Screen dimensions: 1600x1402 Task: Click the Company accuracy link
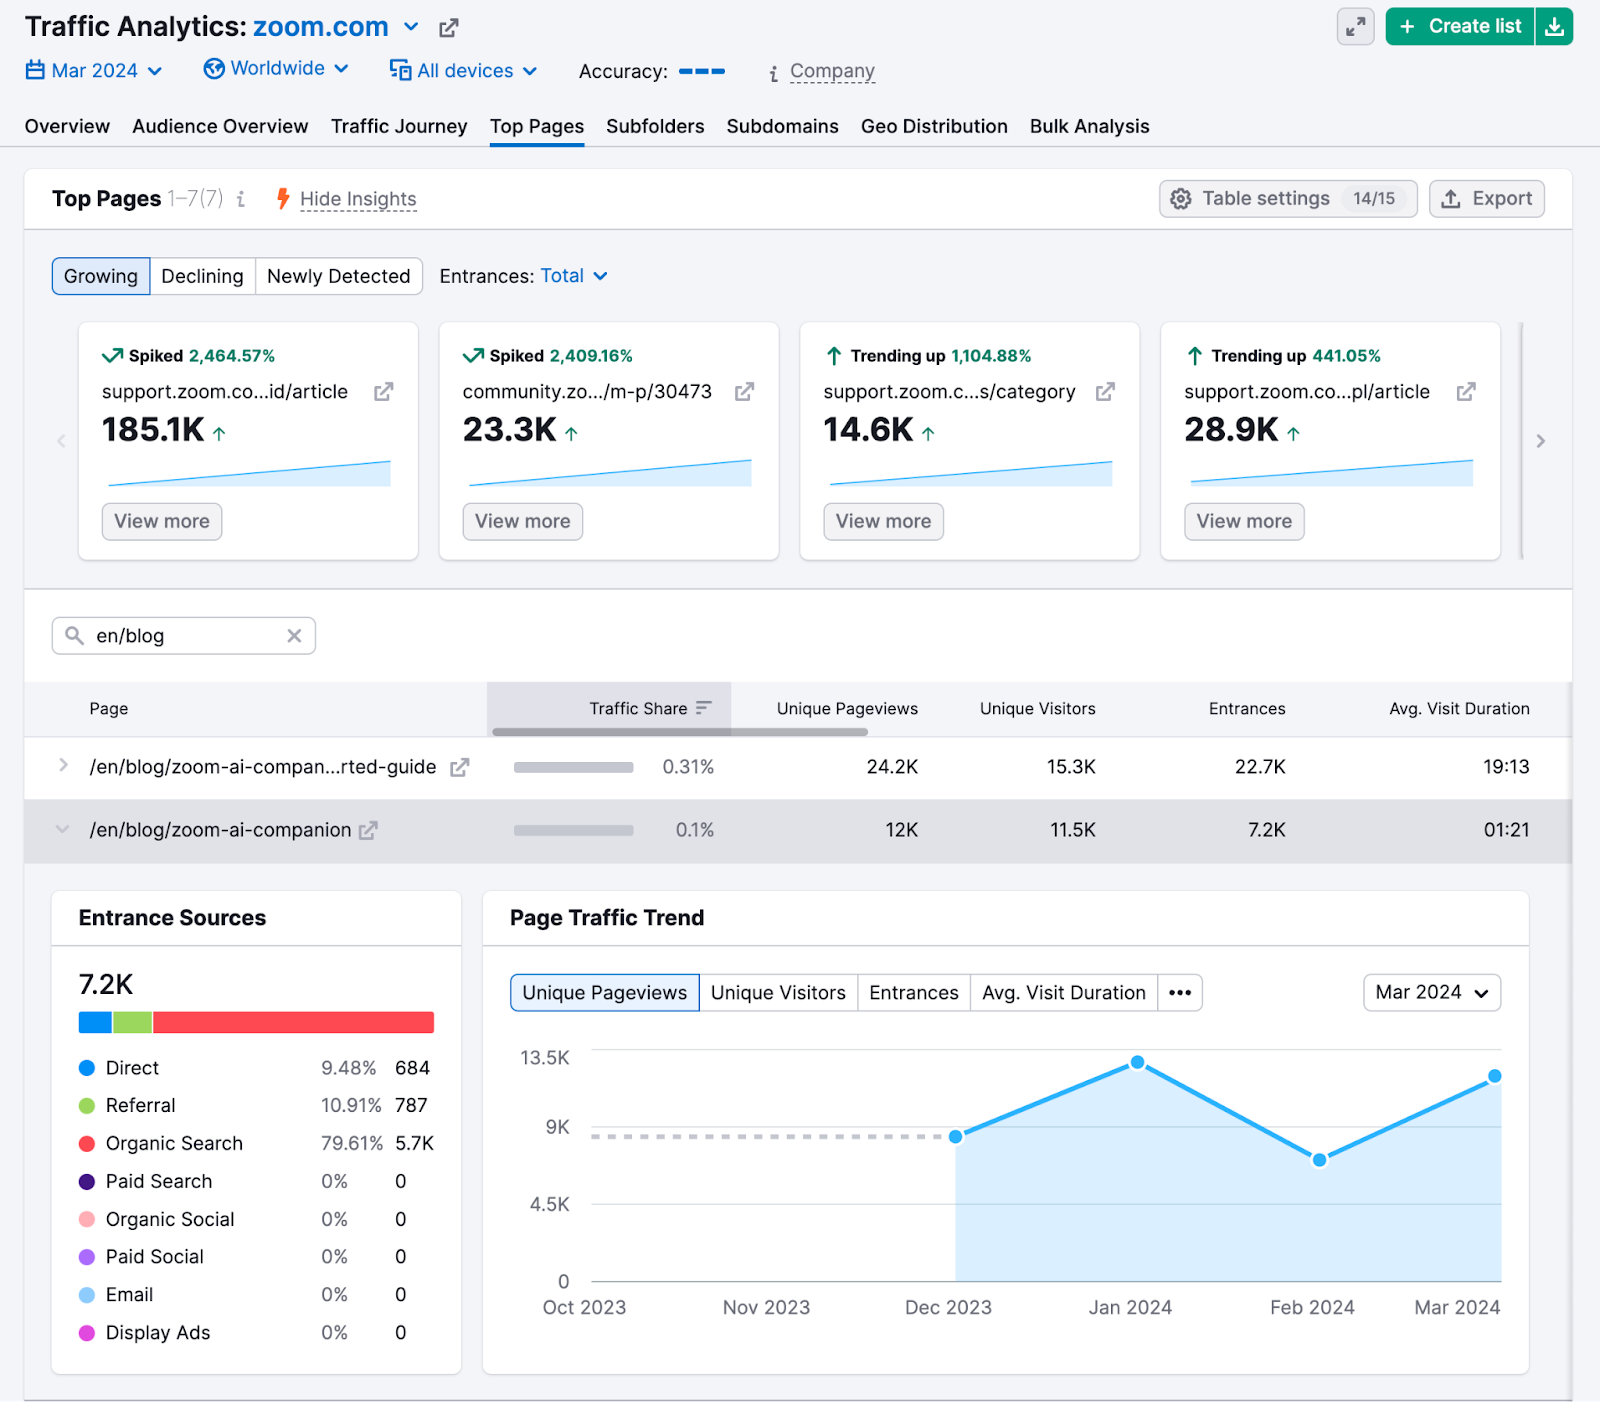click(831, 71)
